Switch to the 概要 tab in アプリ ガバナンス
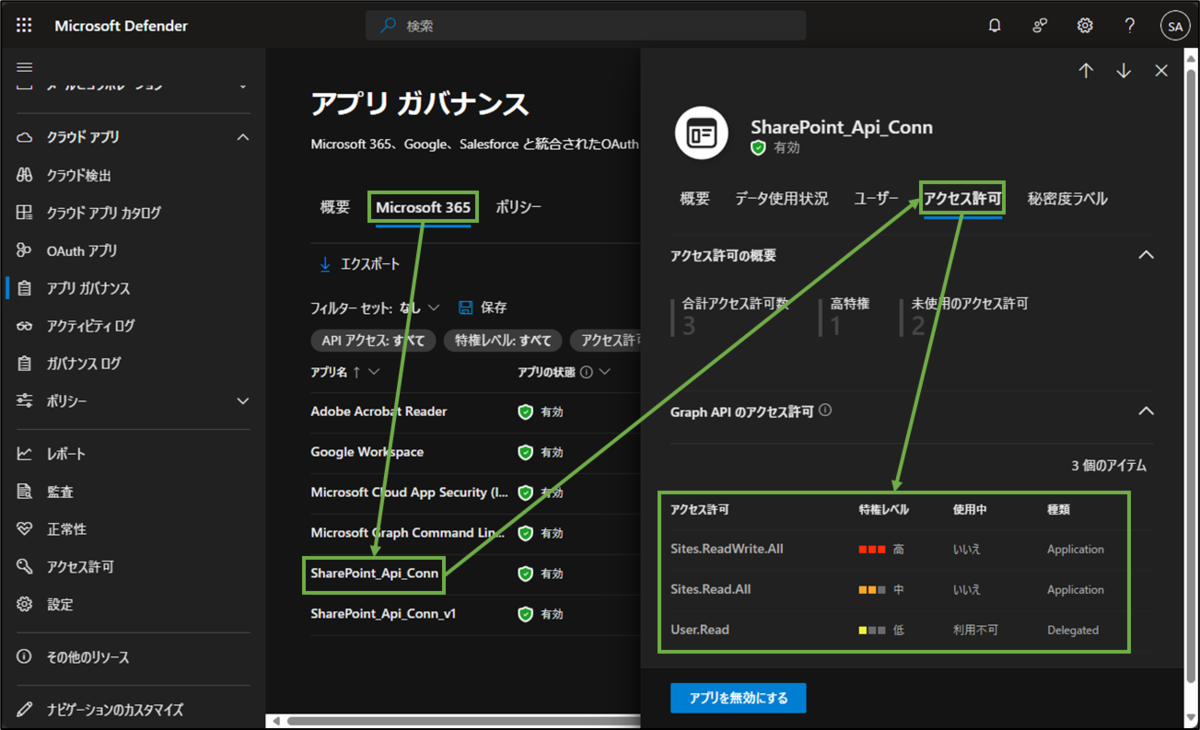This screenshot has height=730, width=1200. 335,207
